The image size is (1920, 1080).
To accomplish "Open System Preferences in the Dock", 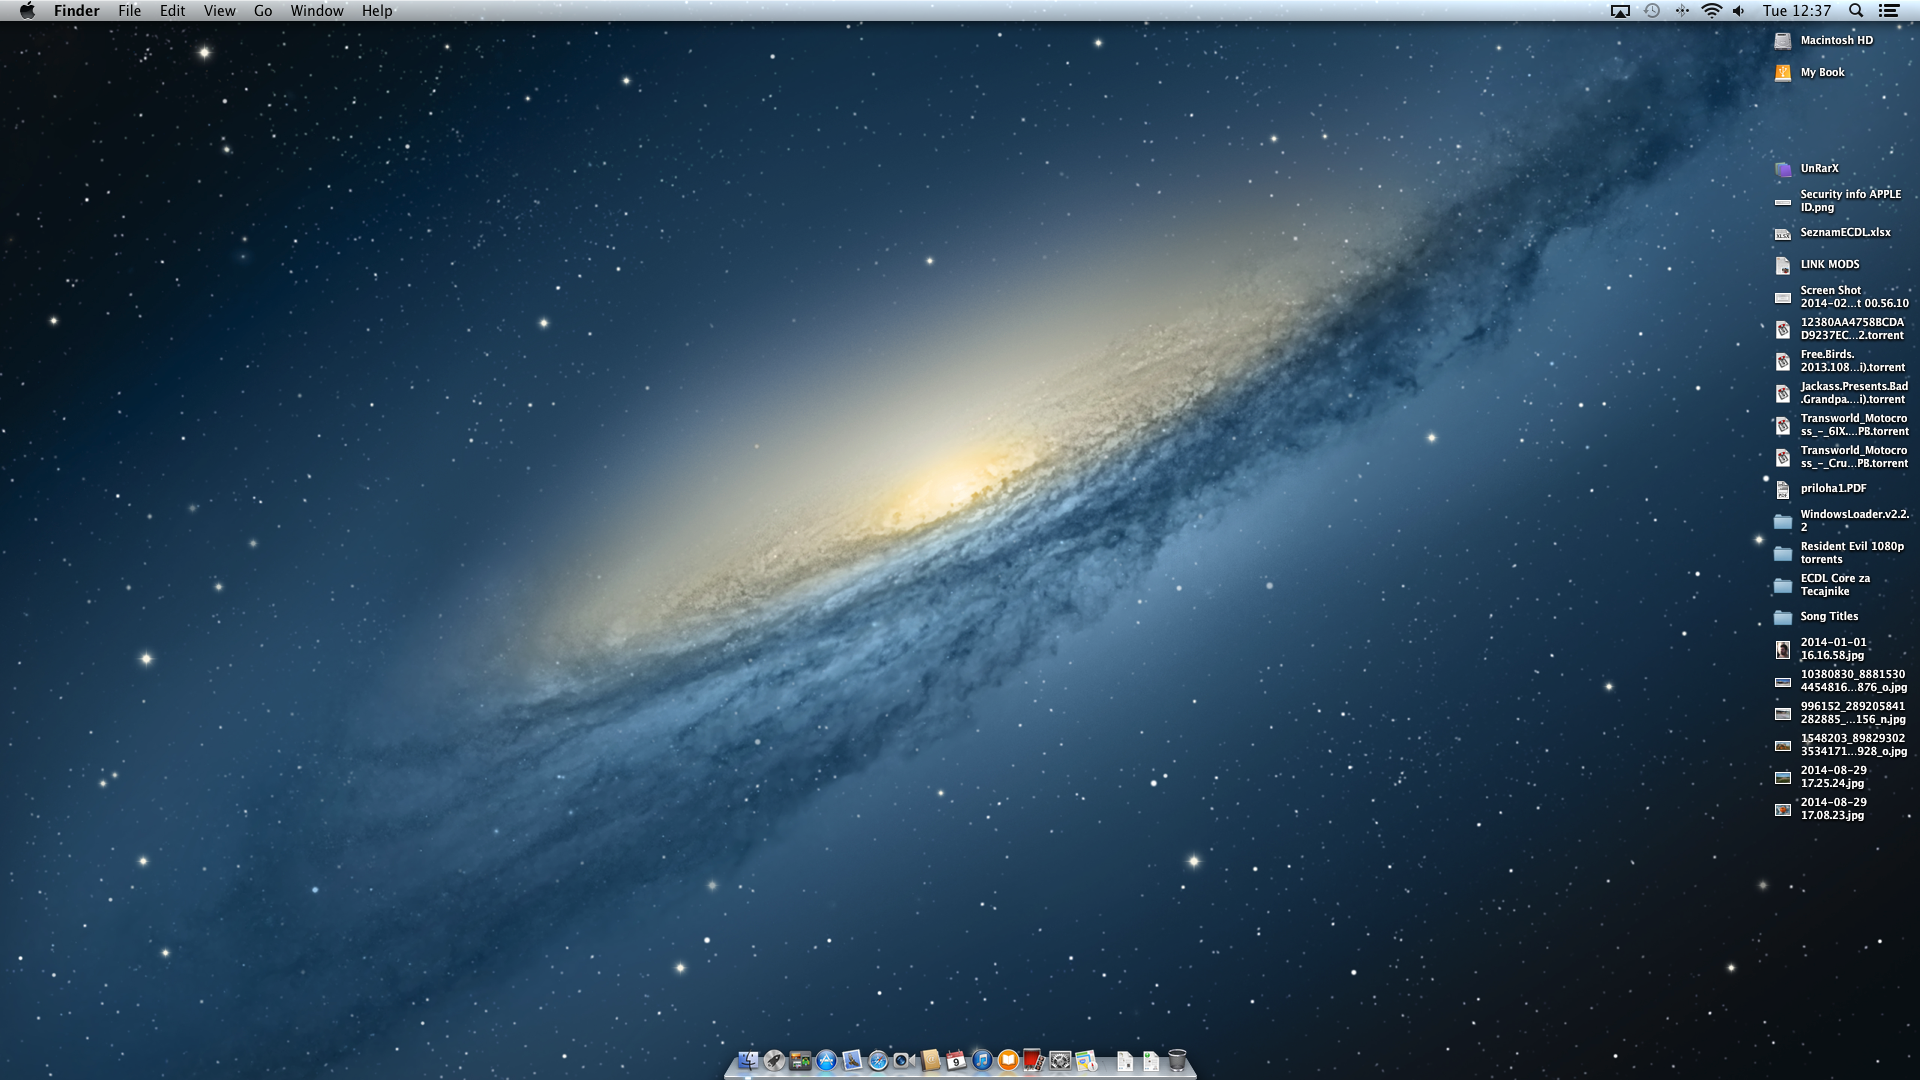I will [x=1060, y=1060].
